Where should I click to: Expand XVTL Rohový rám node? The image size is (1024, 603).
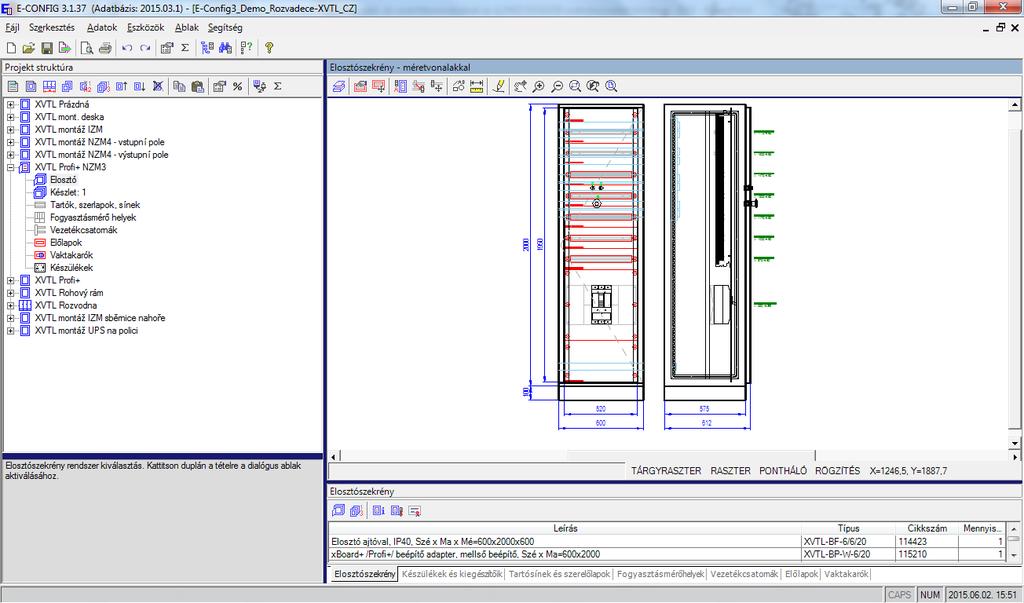click(x=10, y=293)
